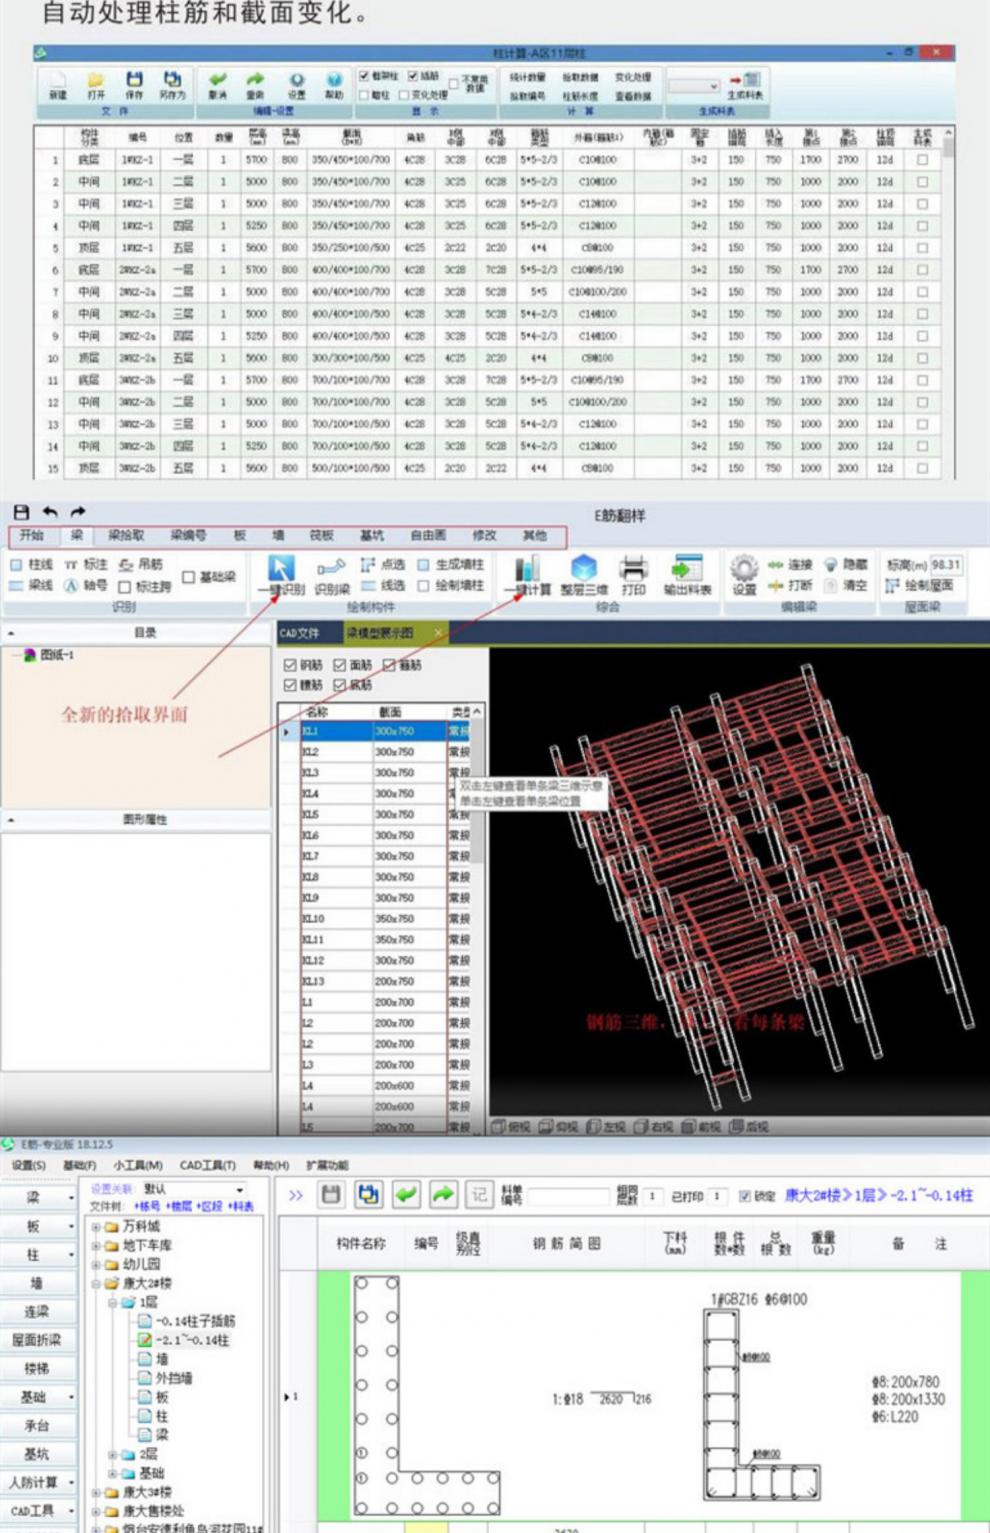Toggle the 锁定 checkbox
990x1533 pixels.
coord(744,1196)
